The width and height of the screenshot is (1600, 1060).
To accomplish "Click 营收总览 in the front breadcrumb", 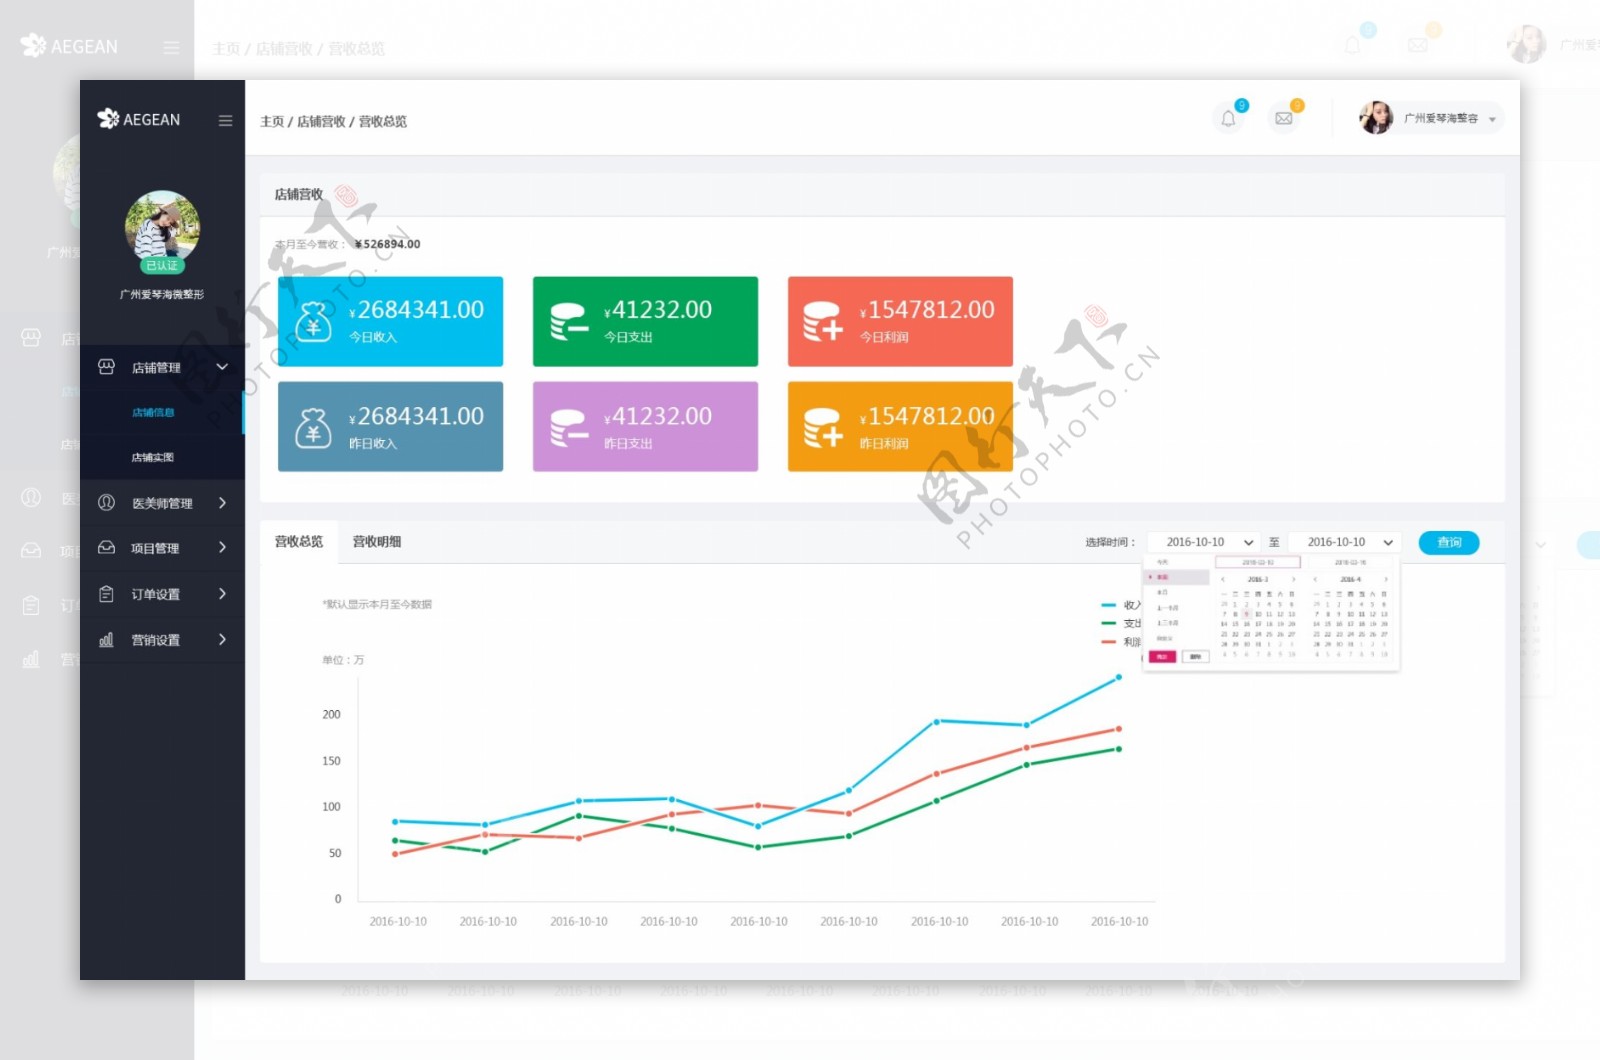I will point(383,121).
